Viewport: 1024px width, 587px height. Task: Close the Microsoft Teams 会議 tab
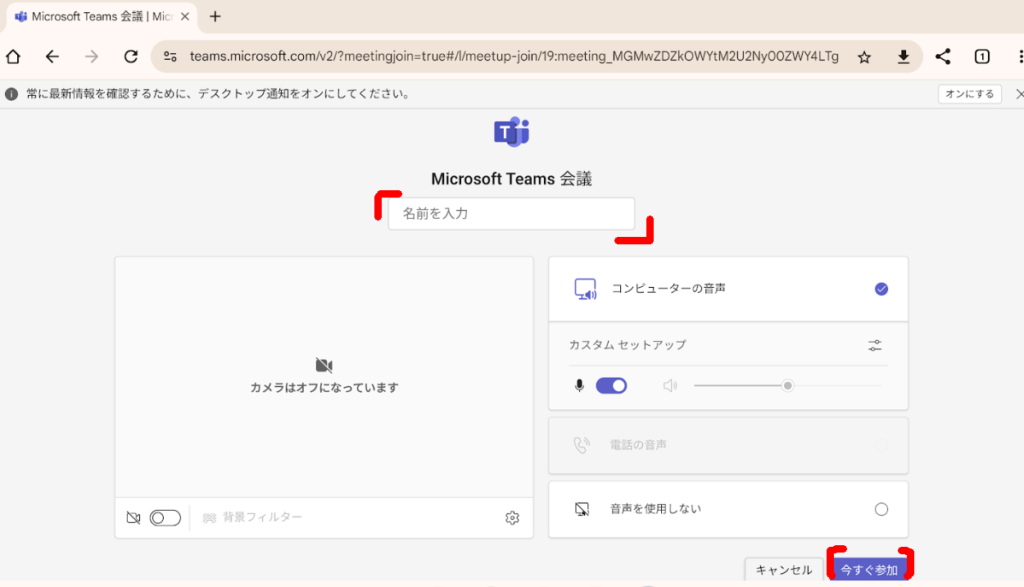tap(185, 16)
